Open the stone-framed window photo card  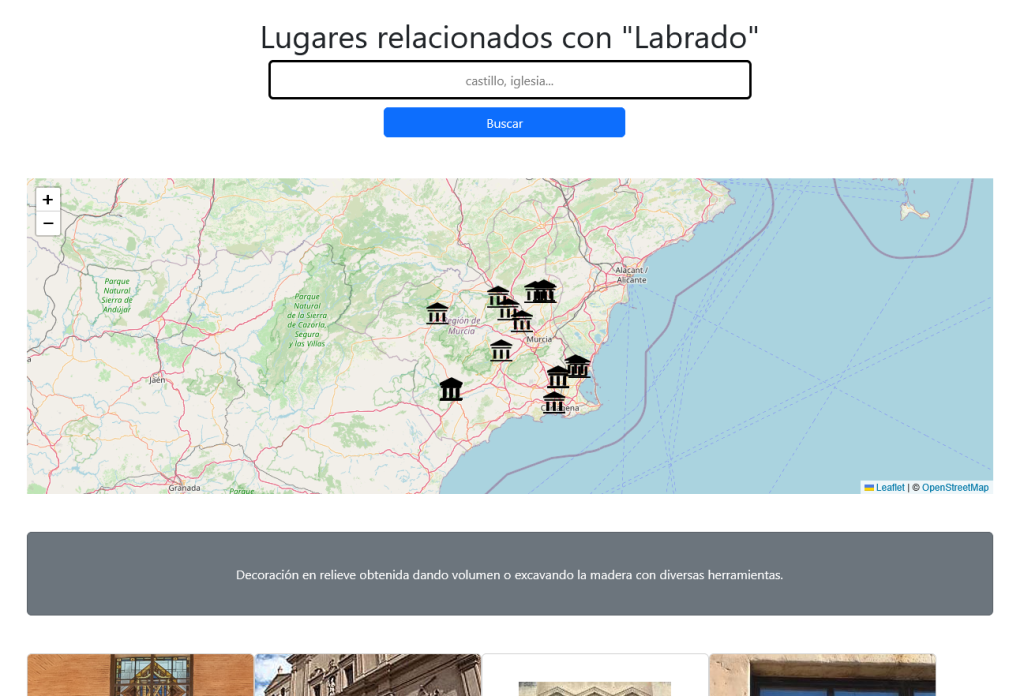pos(822,675)
